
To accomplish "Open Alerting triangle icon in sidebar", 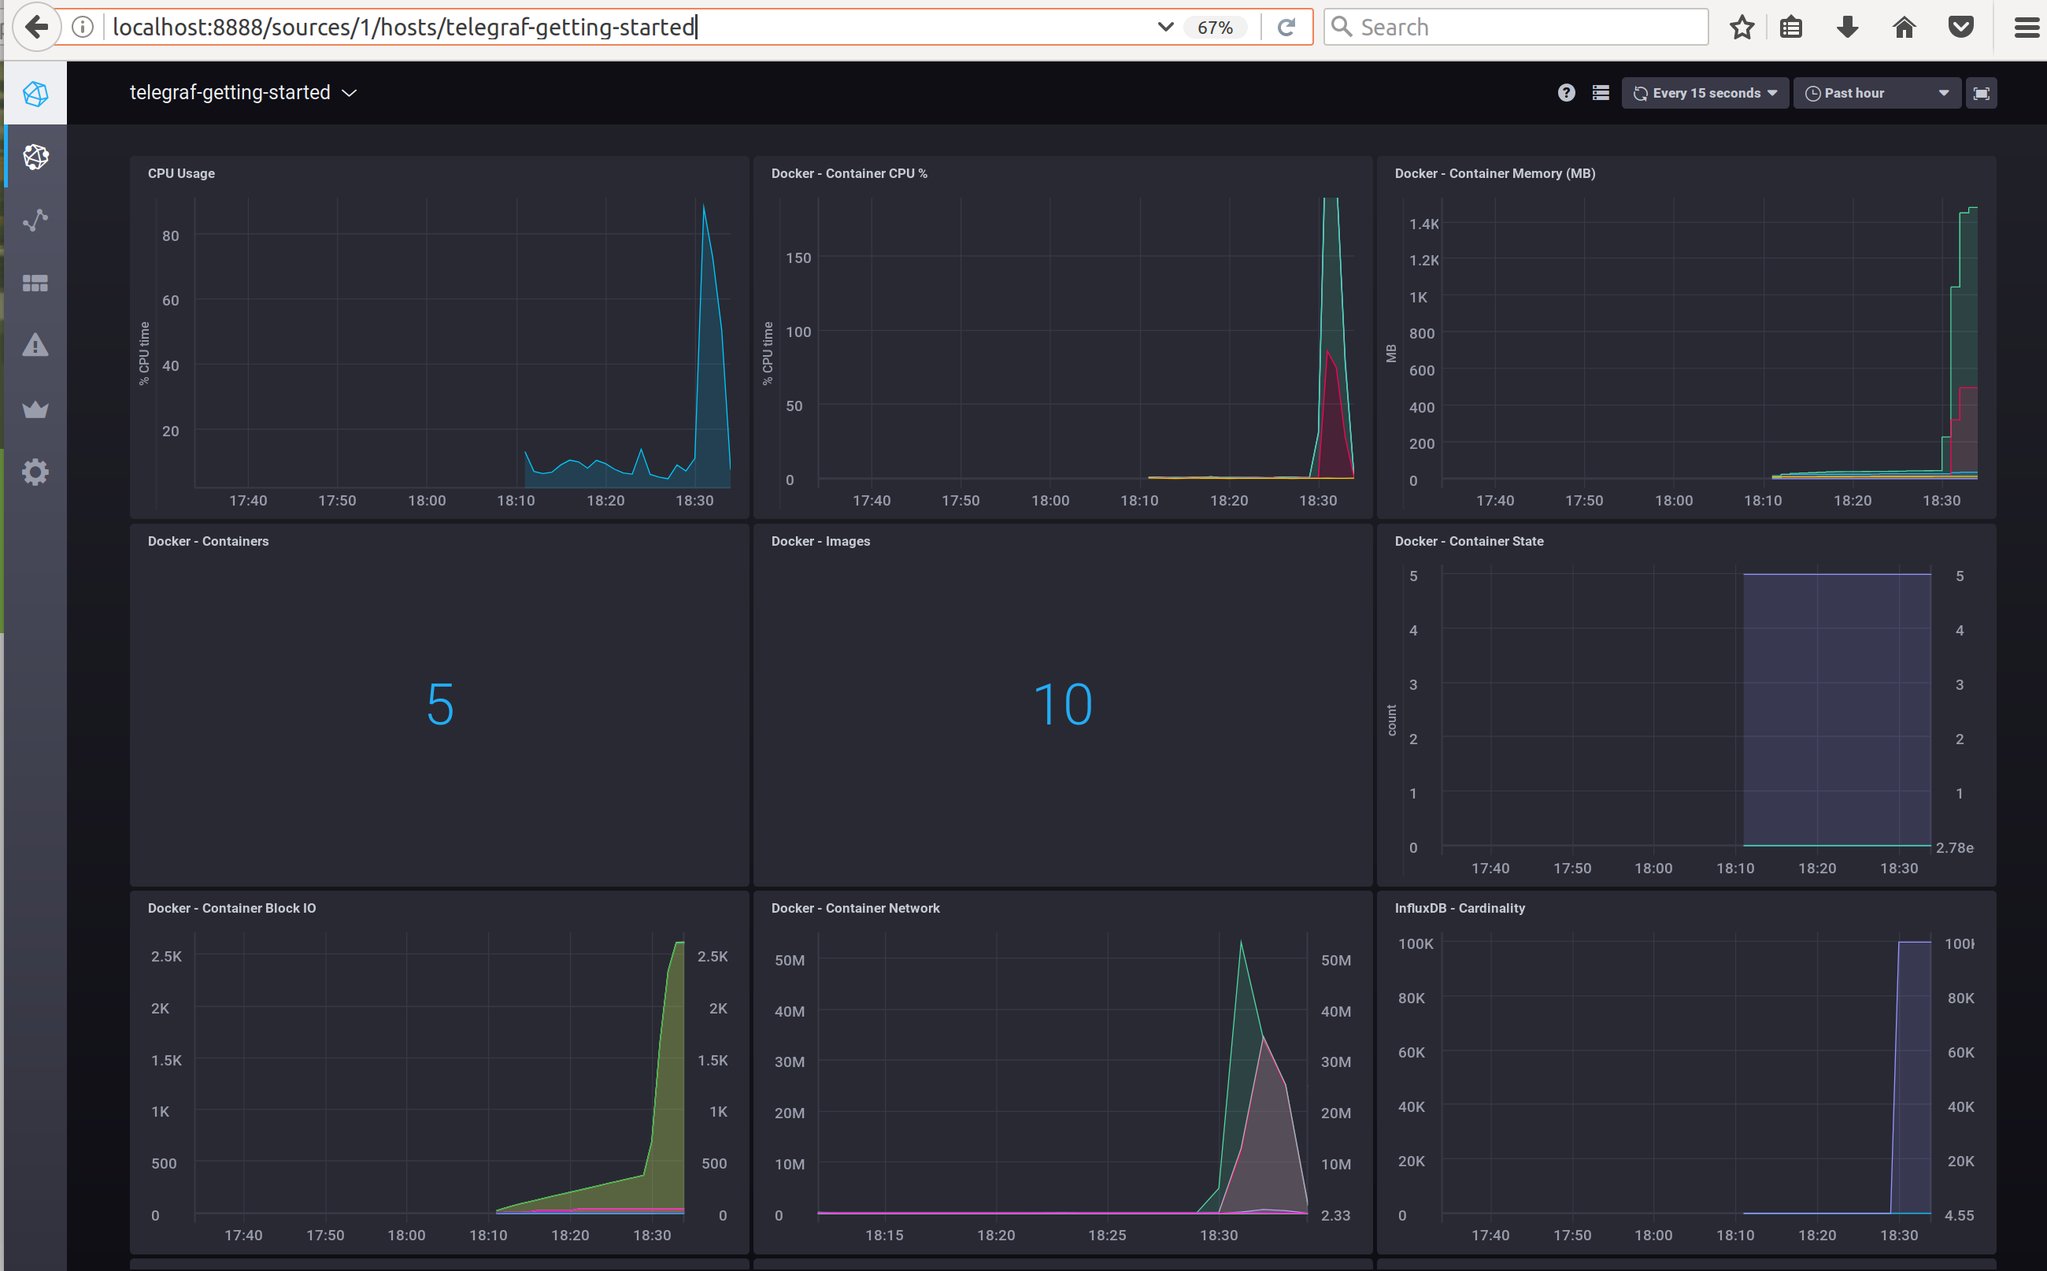I will 36,346.
